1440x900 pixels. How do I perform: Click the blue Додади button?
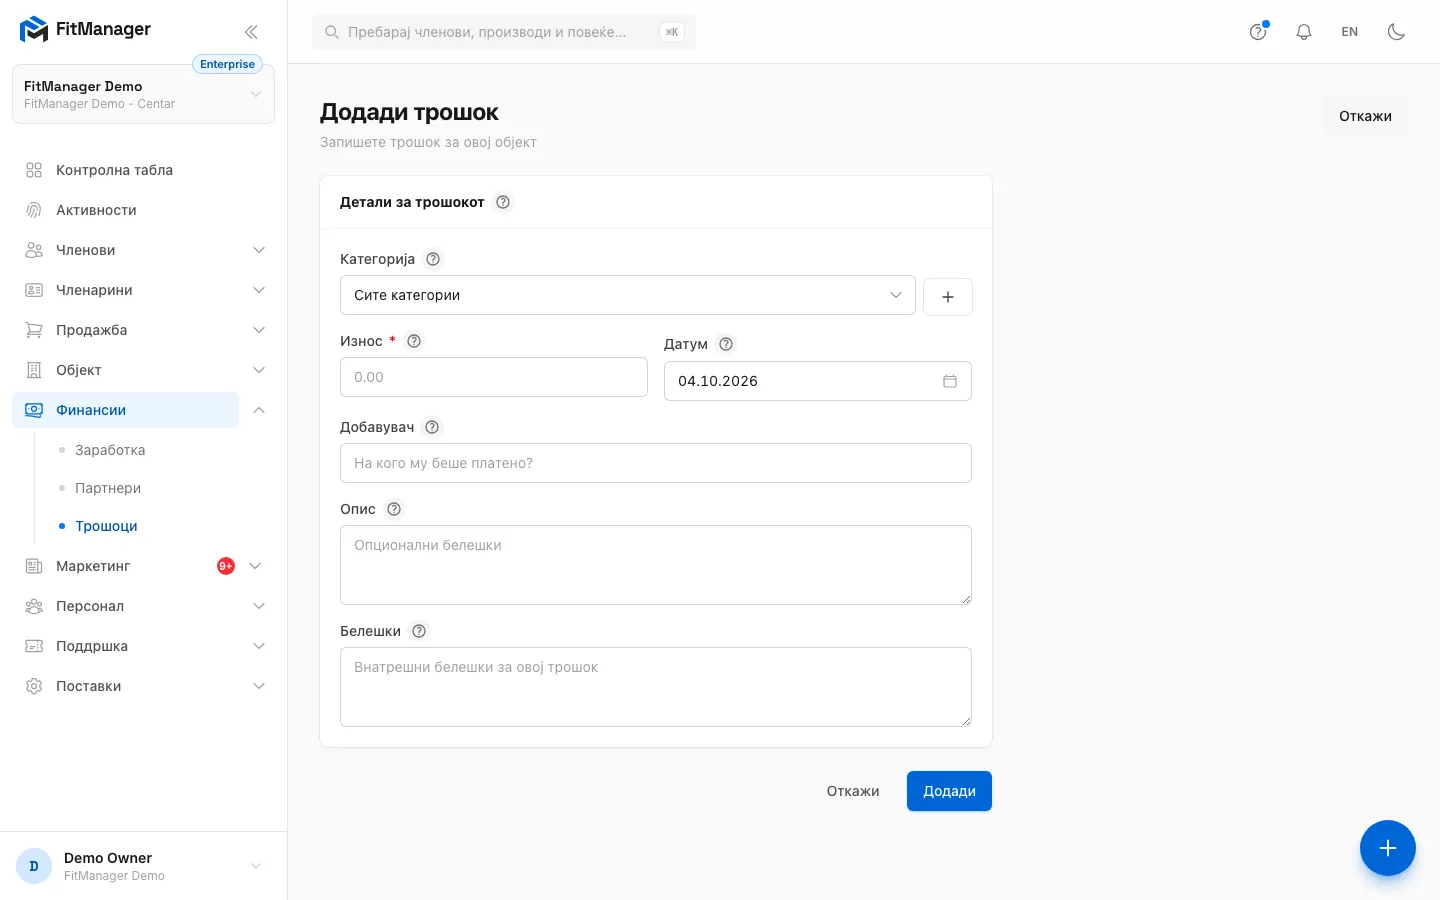(x=949, y=791)
